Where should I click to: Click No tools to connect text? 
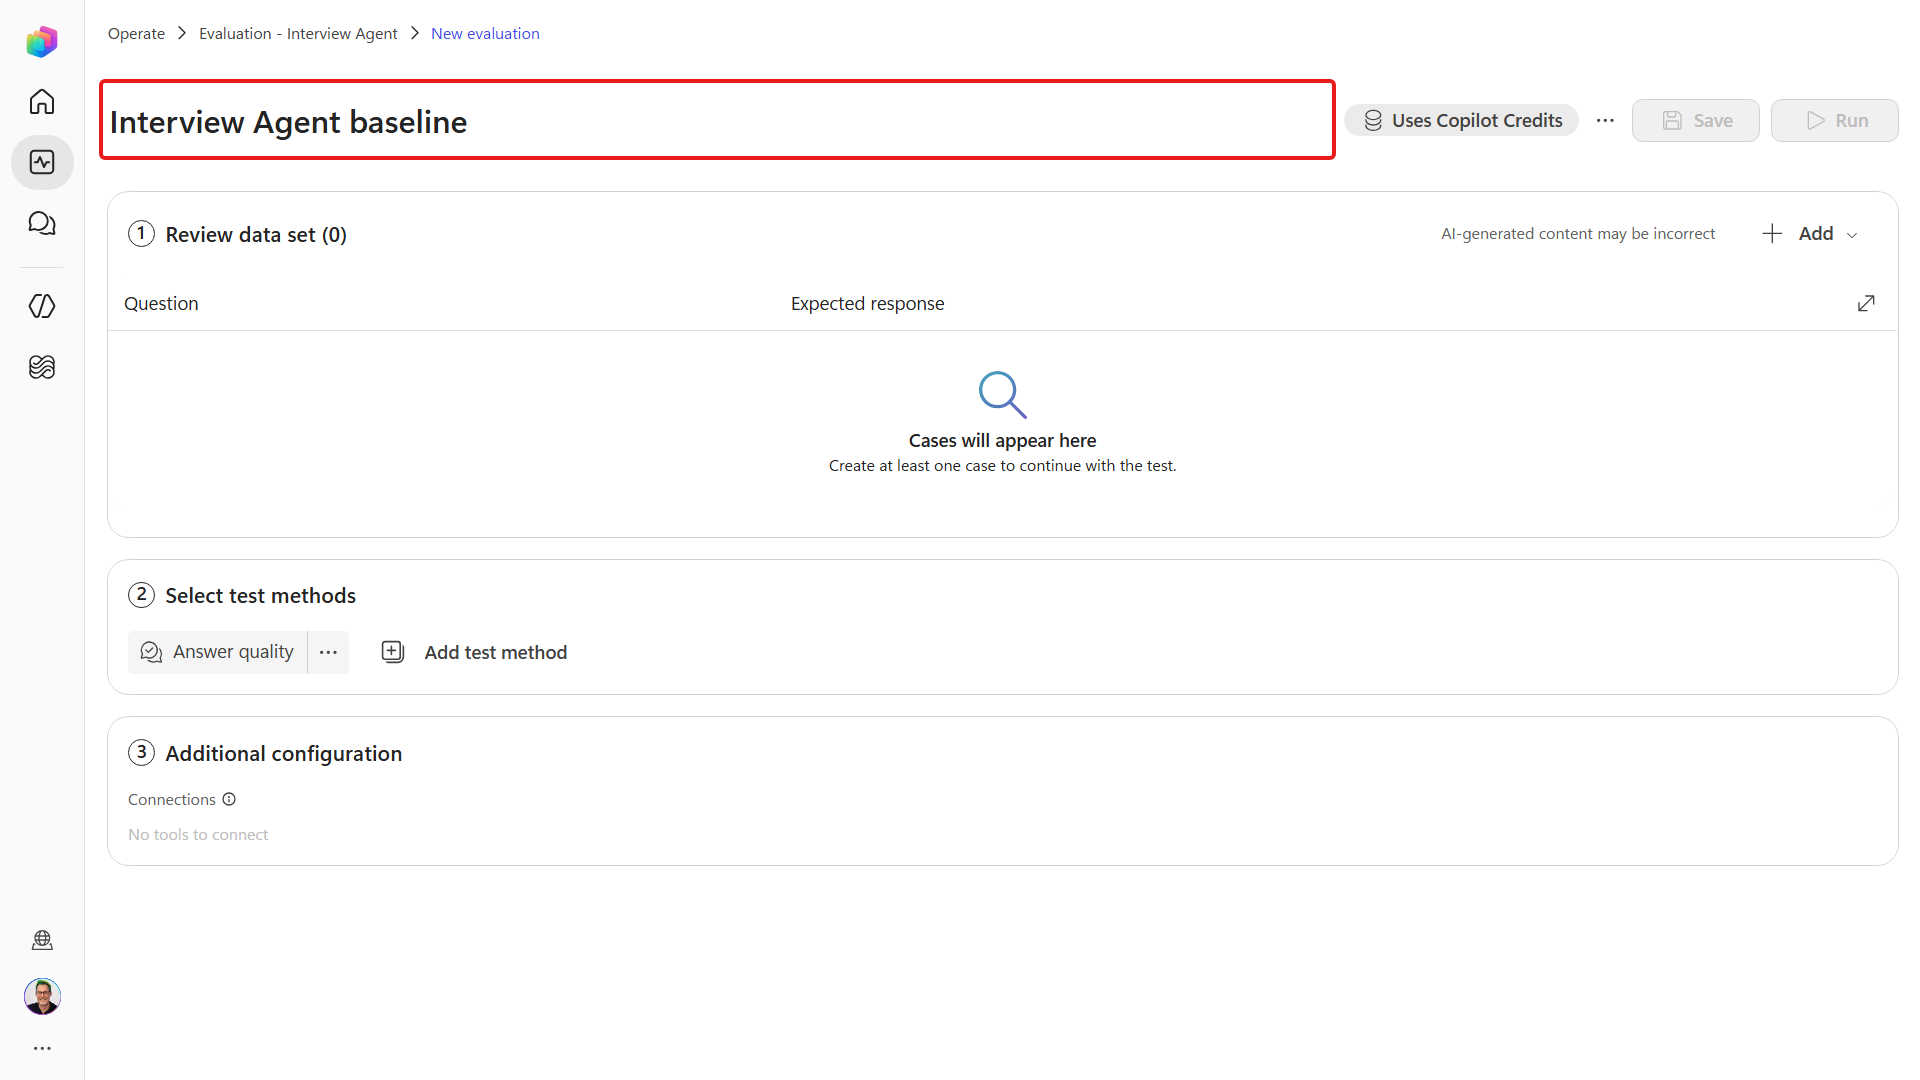(198, 834)
